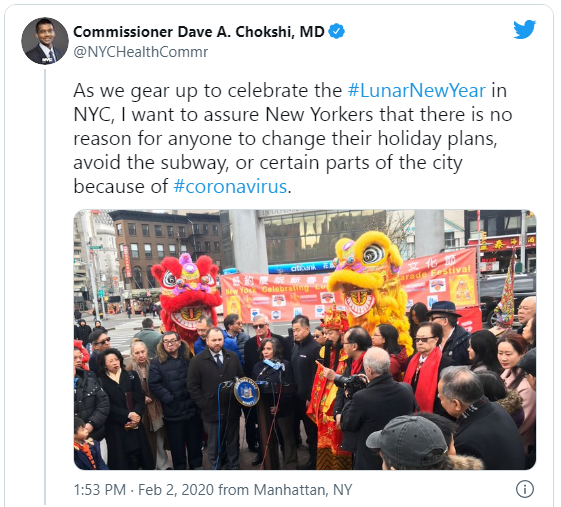This screenshot has width=561, height=507.
Task: Click the name Commissioner Dave A. Chokshi, MD
Action: (199, 32)
